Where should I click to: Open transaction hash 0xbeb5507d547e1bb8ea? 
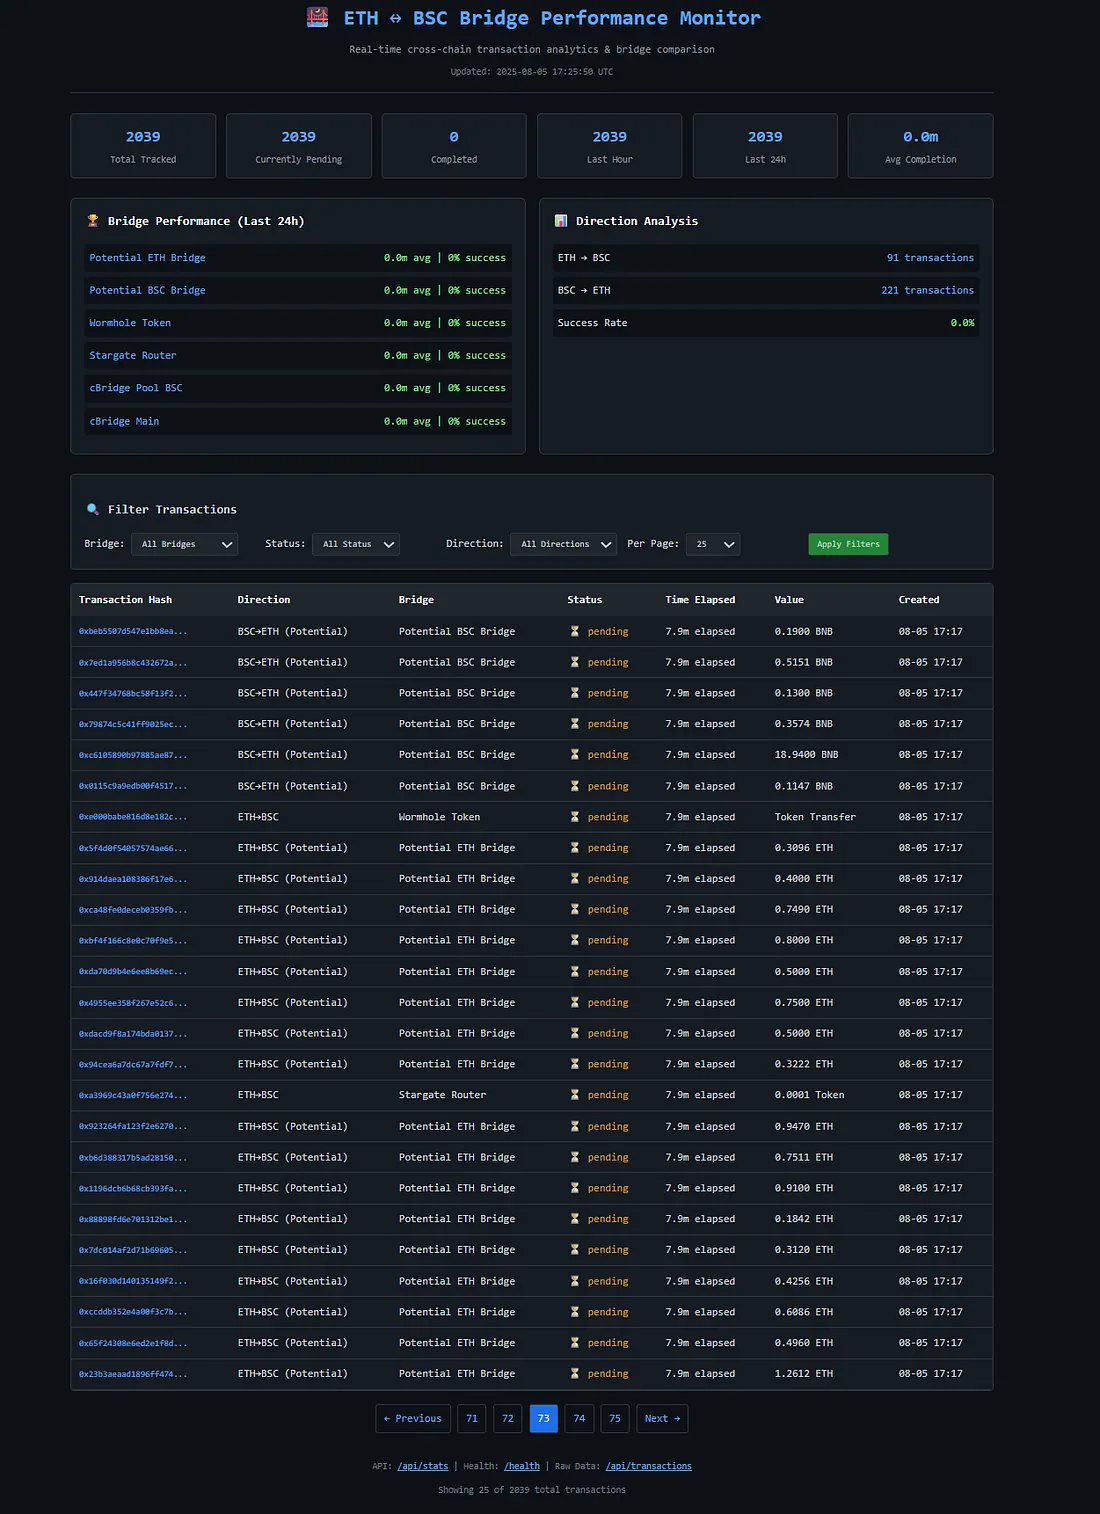pos(133,632)
